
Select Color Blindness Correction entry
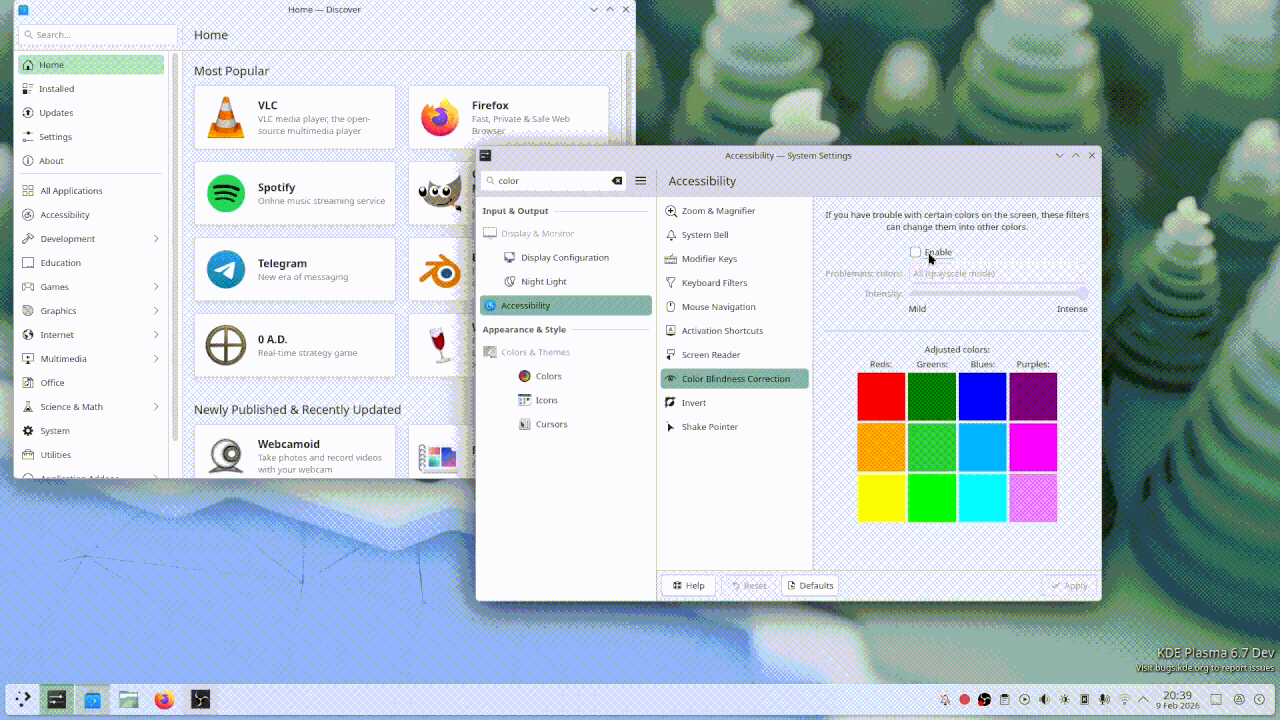[x=734, y=379]
